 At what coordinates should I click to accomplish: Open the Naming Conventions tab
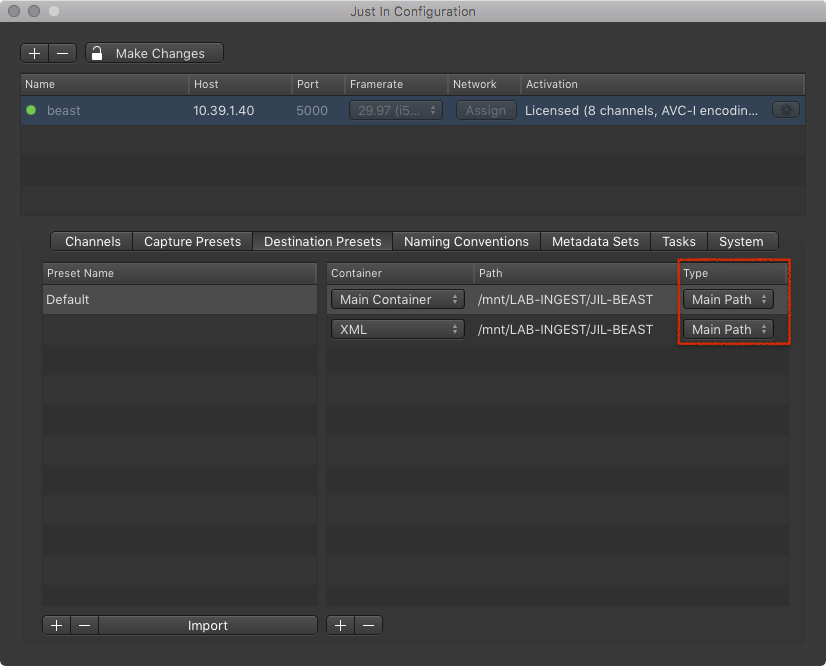[x=466, y=241]
